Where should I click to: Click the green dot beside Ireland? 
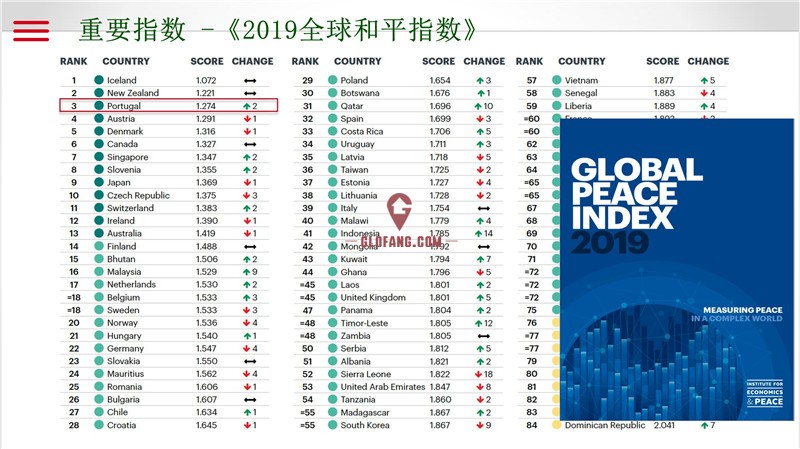[99, 220]
